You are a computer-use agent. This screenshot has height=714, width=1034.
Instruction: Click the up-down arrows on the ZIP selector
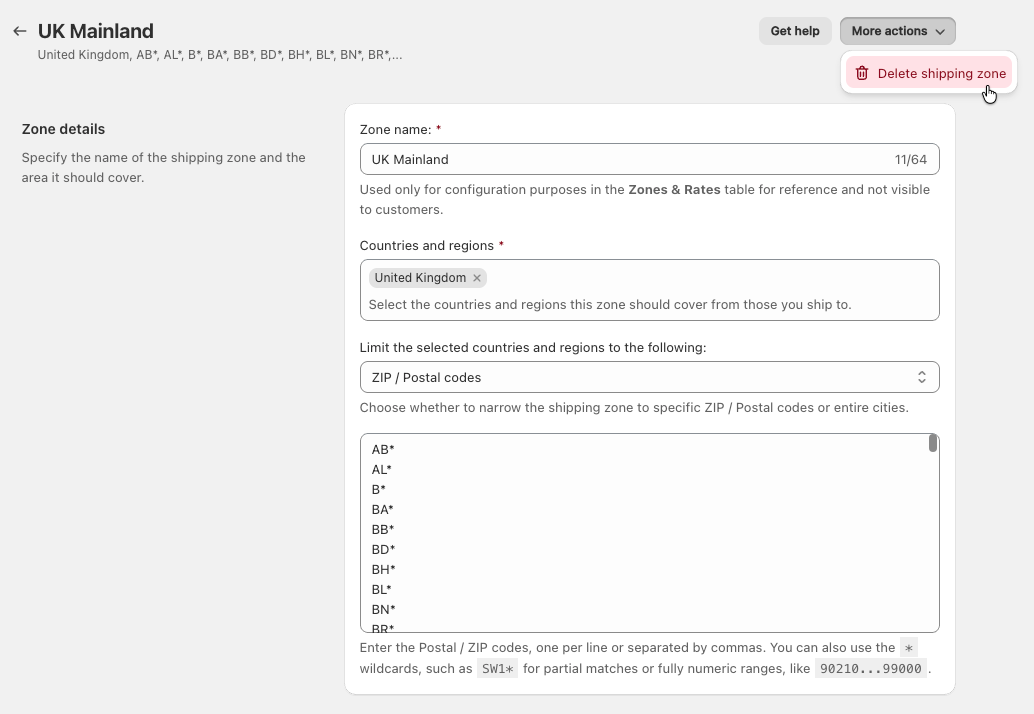pos(921,377)
